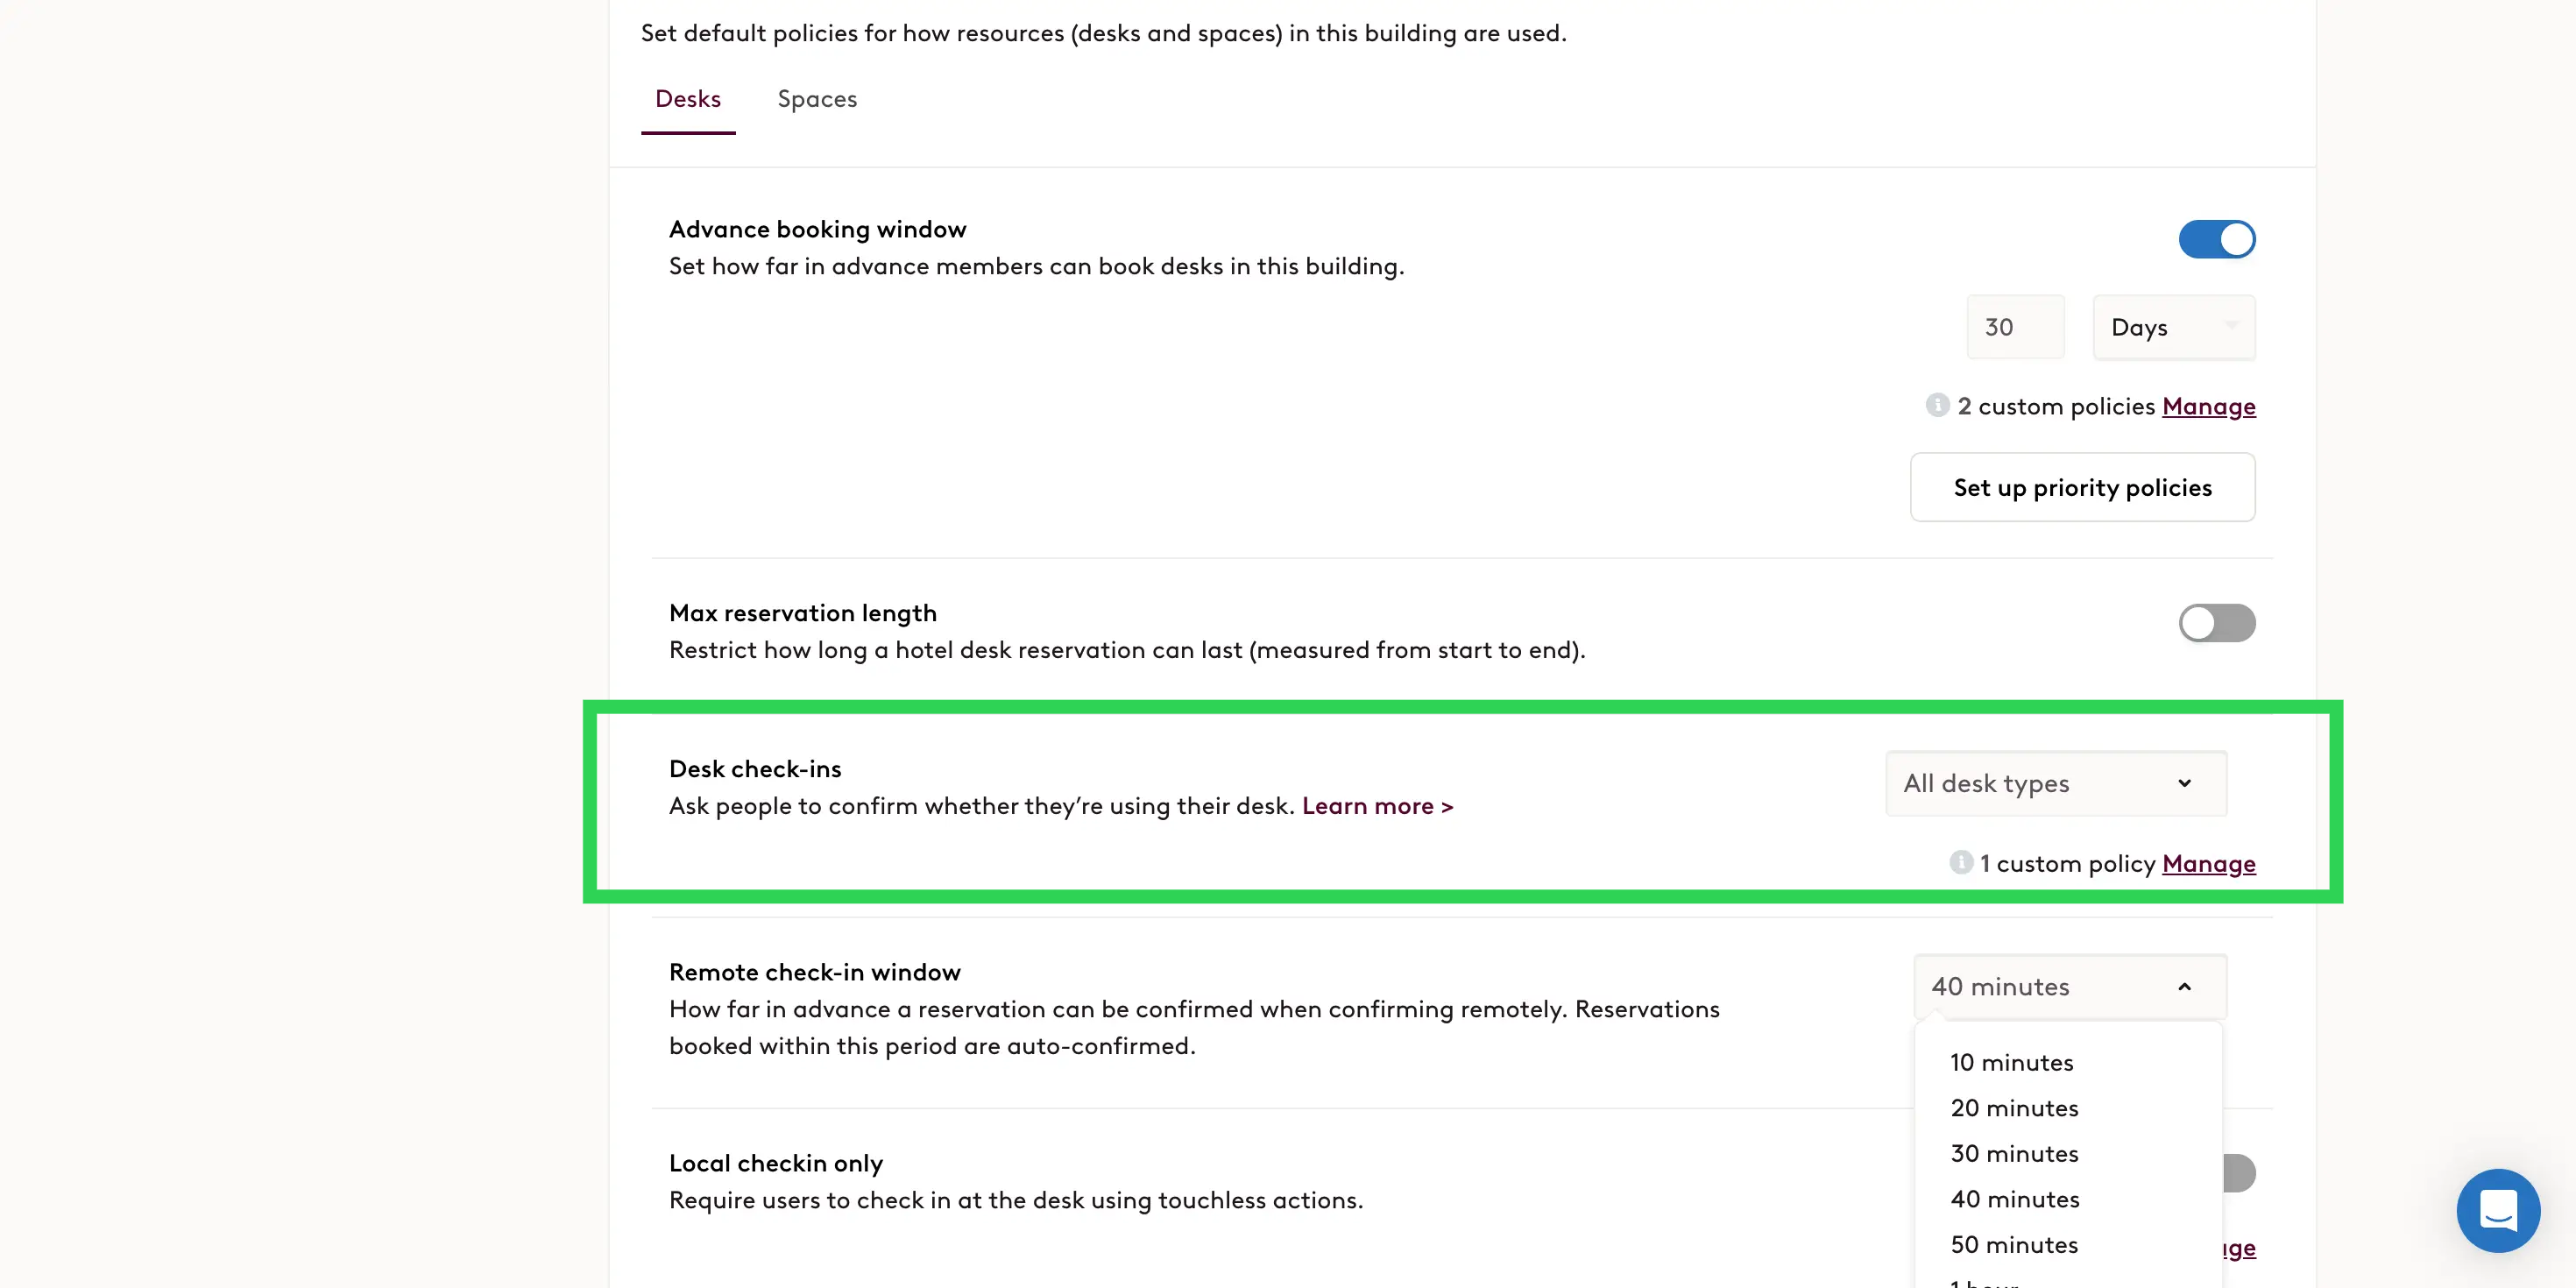Enable the Max reservation length toggle
Image resolution: width=2576 pixels, height=1288 pixels.
coord(2216,623)
